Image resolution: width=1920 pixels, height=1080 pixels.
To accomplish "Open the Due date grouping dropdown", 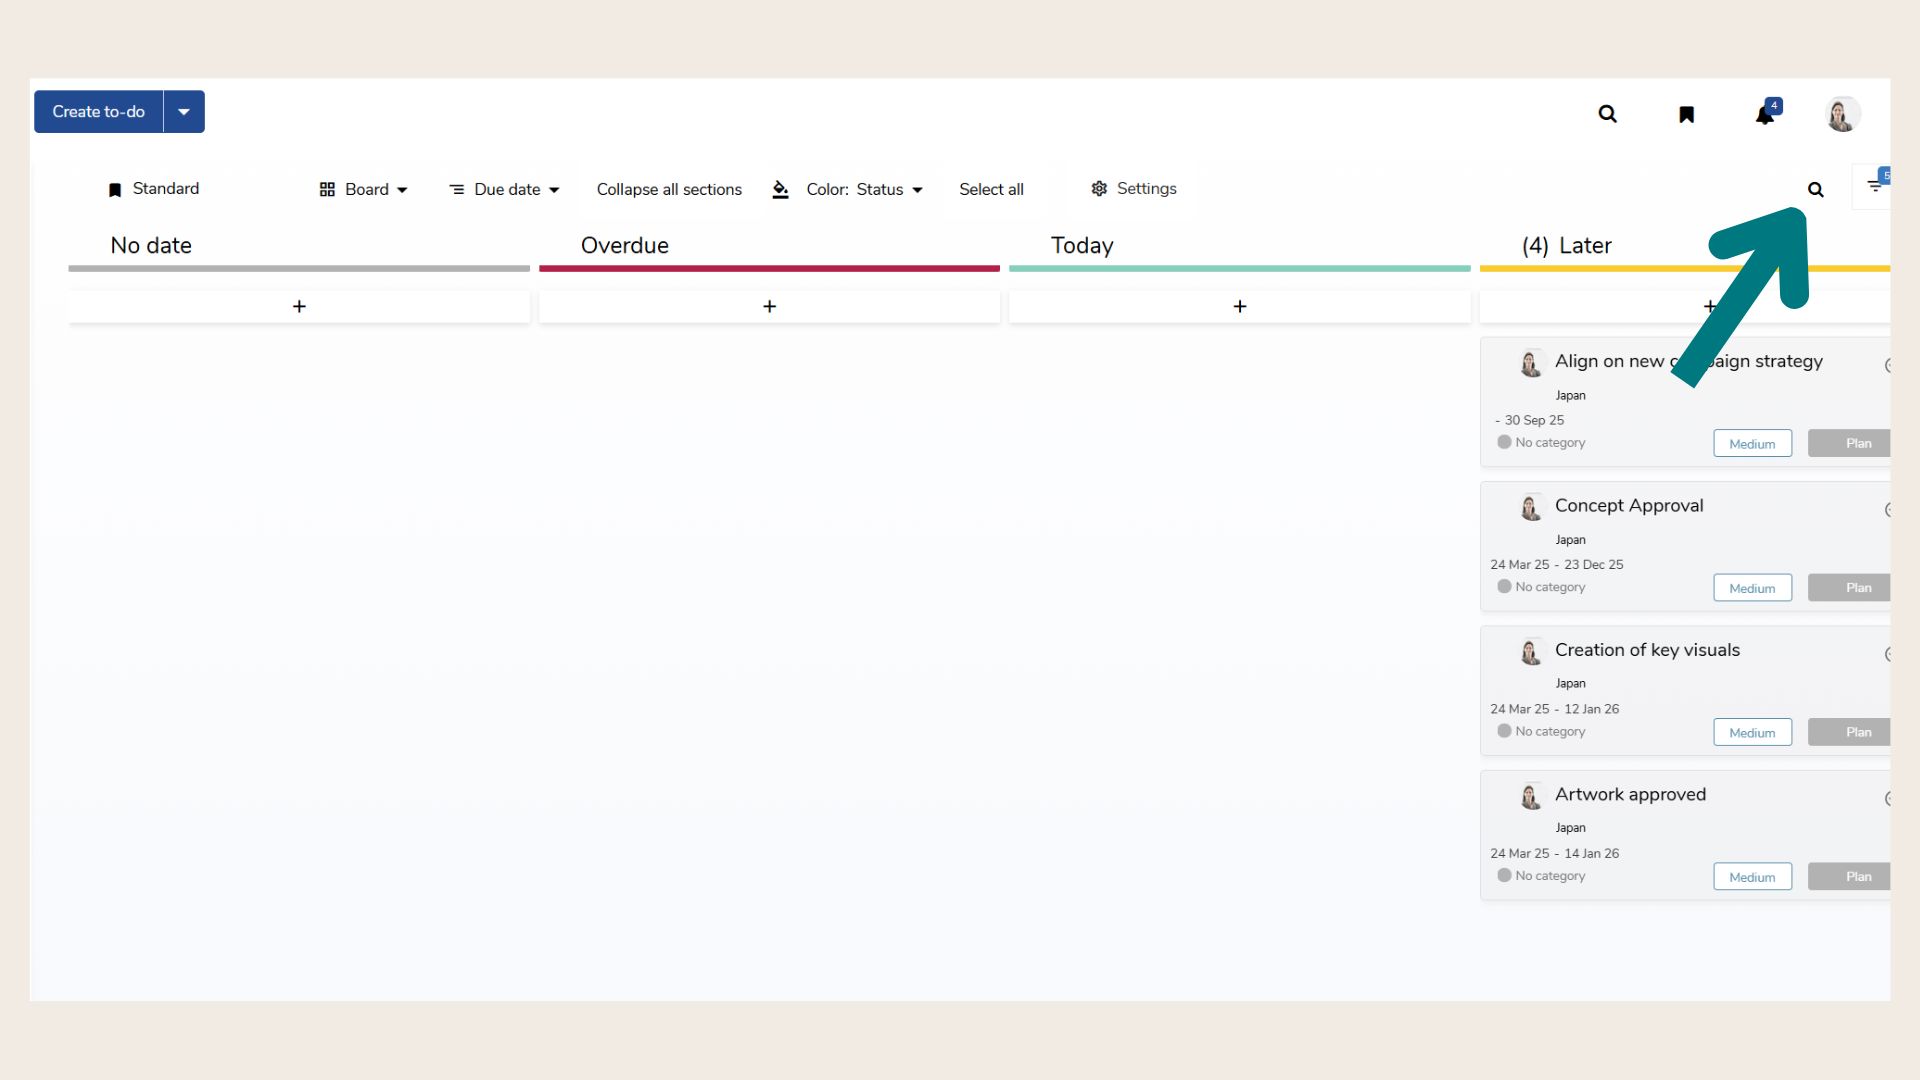I will click(x=505, y=189).
